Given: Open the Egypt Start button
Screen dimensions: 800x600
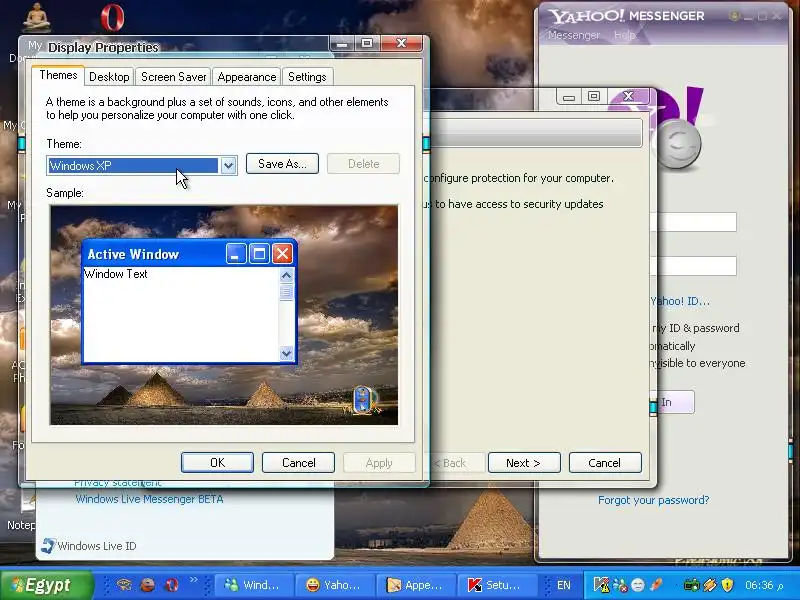Looking at the screenshot, I should [47, 585].
